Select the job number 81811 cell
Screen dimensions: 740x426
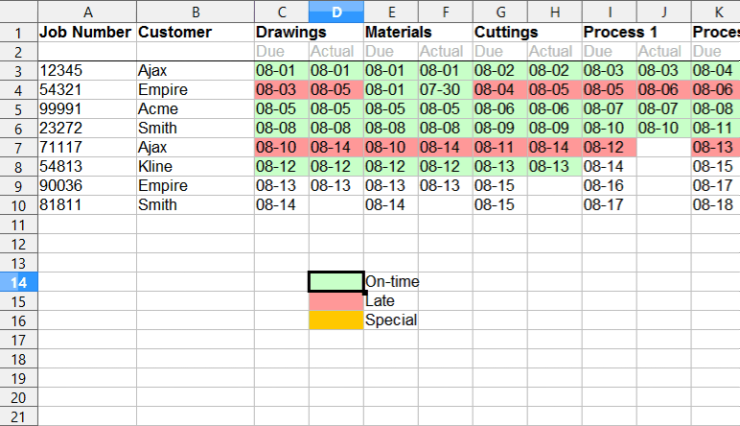point(86,205)
